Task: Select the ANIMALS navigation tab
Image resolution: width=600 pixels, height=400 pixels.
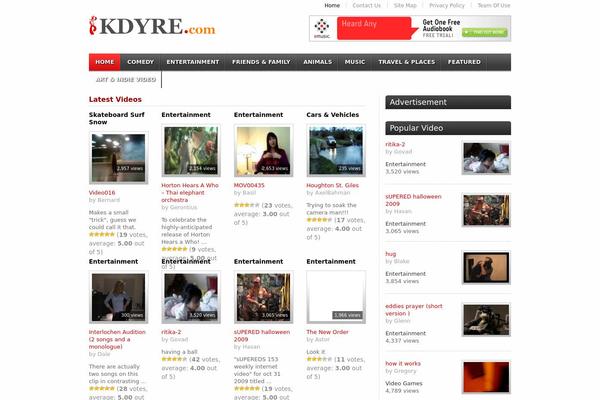Action: point(318,62)
